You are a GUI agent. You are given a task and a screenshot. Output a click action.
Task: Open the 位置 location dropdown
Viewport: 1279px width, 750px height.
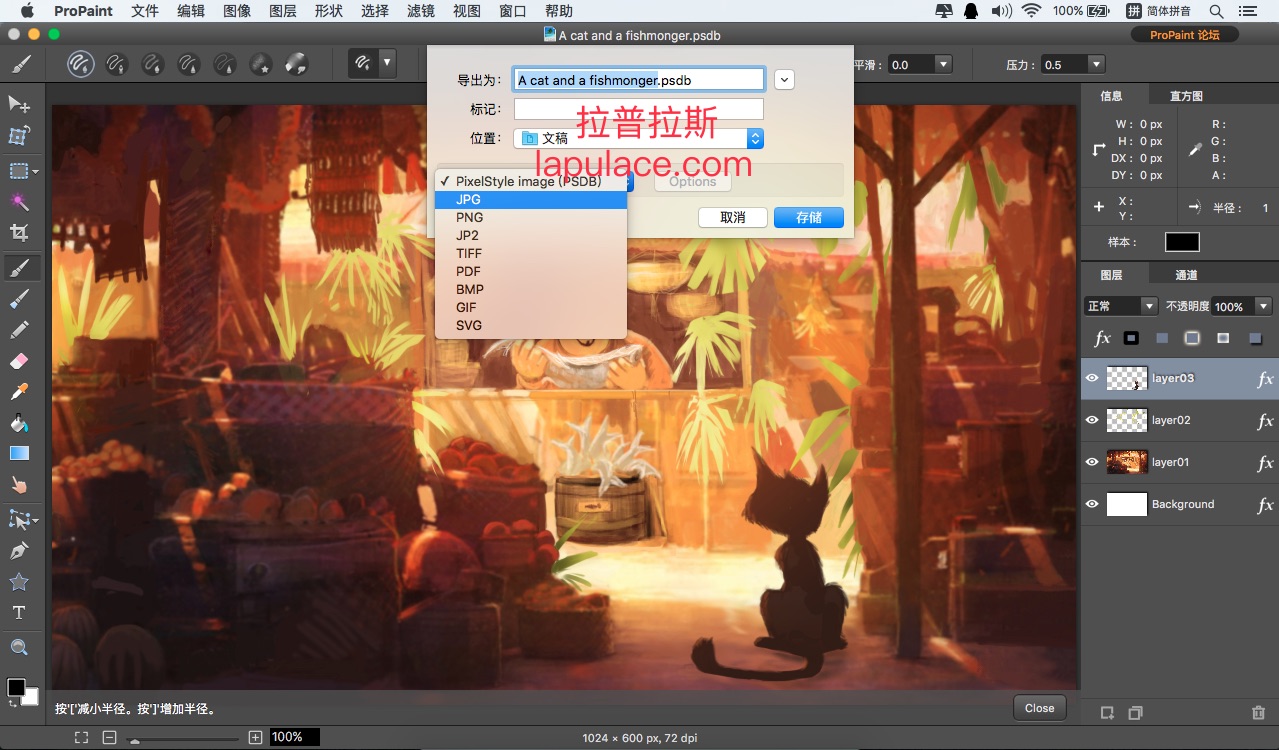click(639, 138)
